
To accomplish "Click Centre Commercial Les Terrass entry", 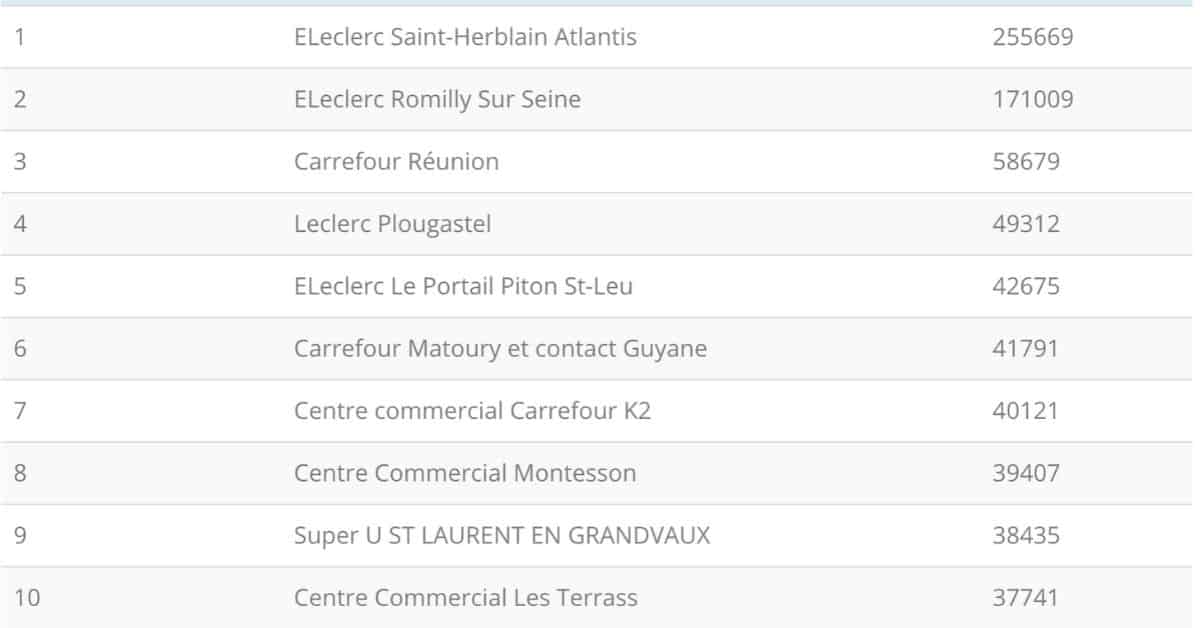I will pos(465,598).
